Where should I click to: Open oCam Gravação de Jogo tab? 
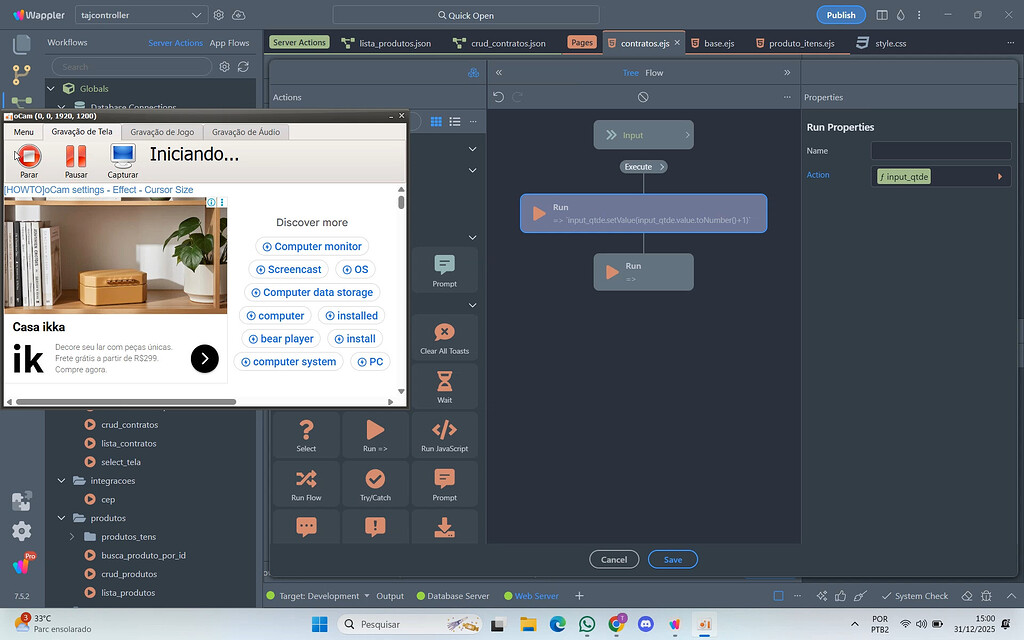click(x=162, y=132)
